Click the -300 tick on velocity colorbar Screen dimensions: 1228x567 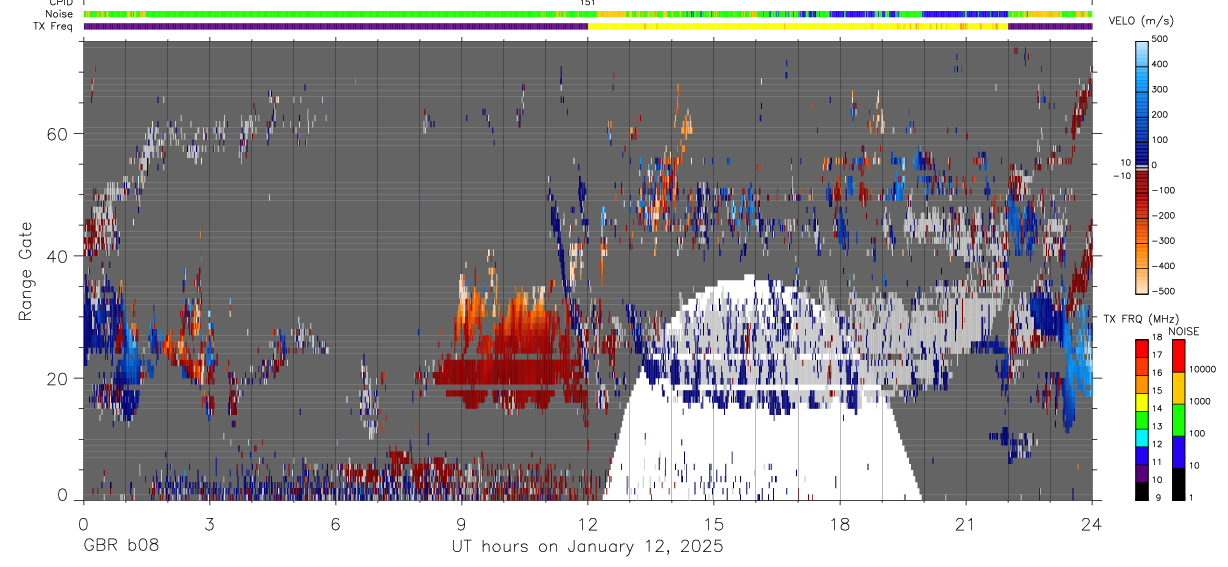1164,241
